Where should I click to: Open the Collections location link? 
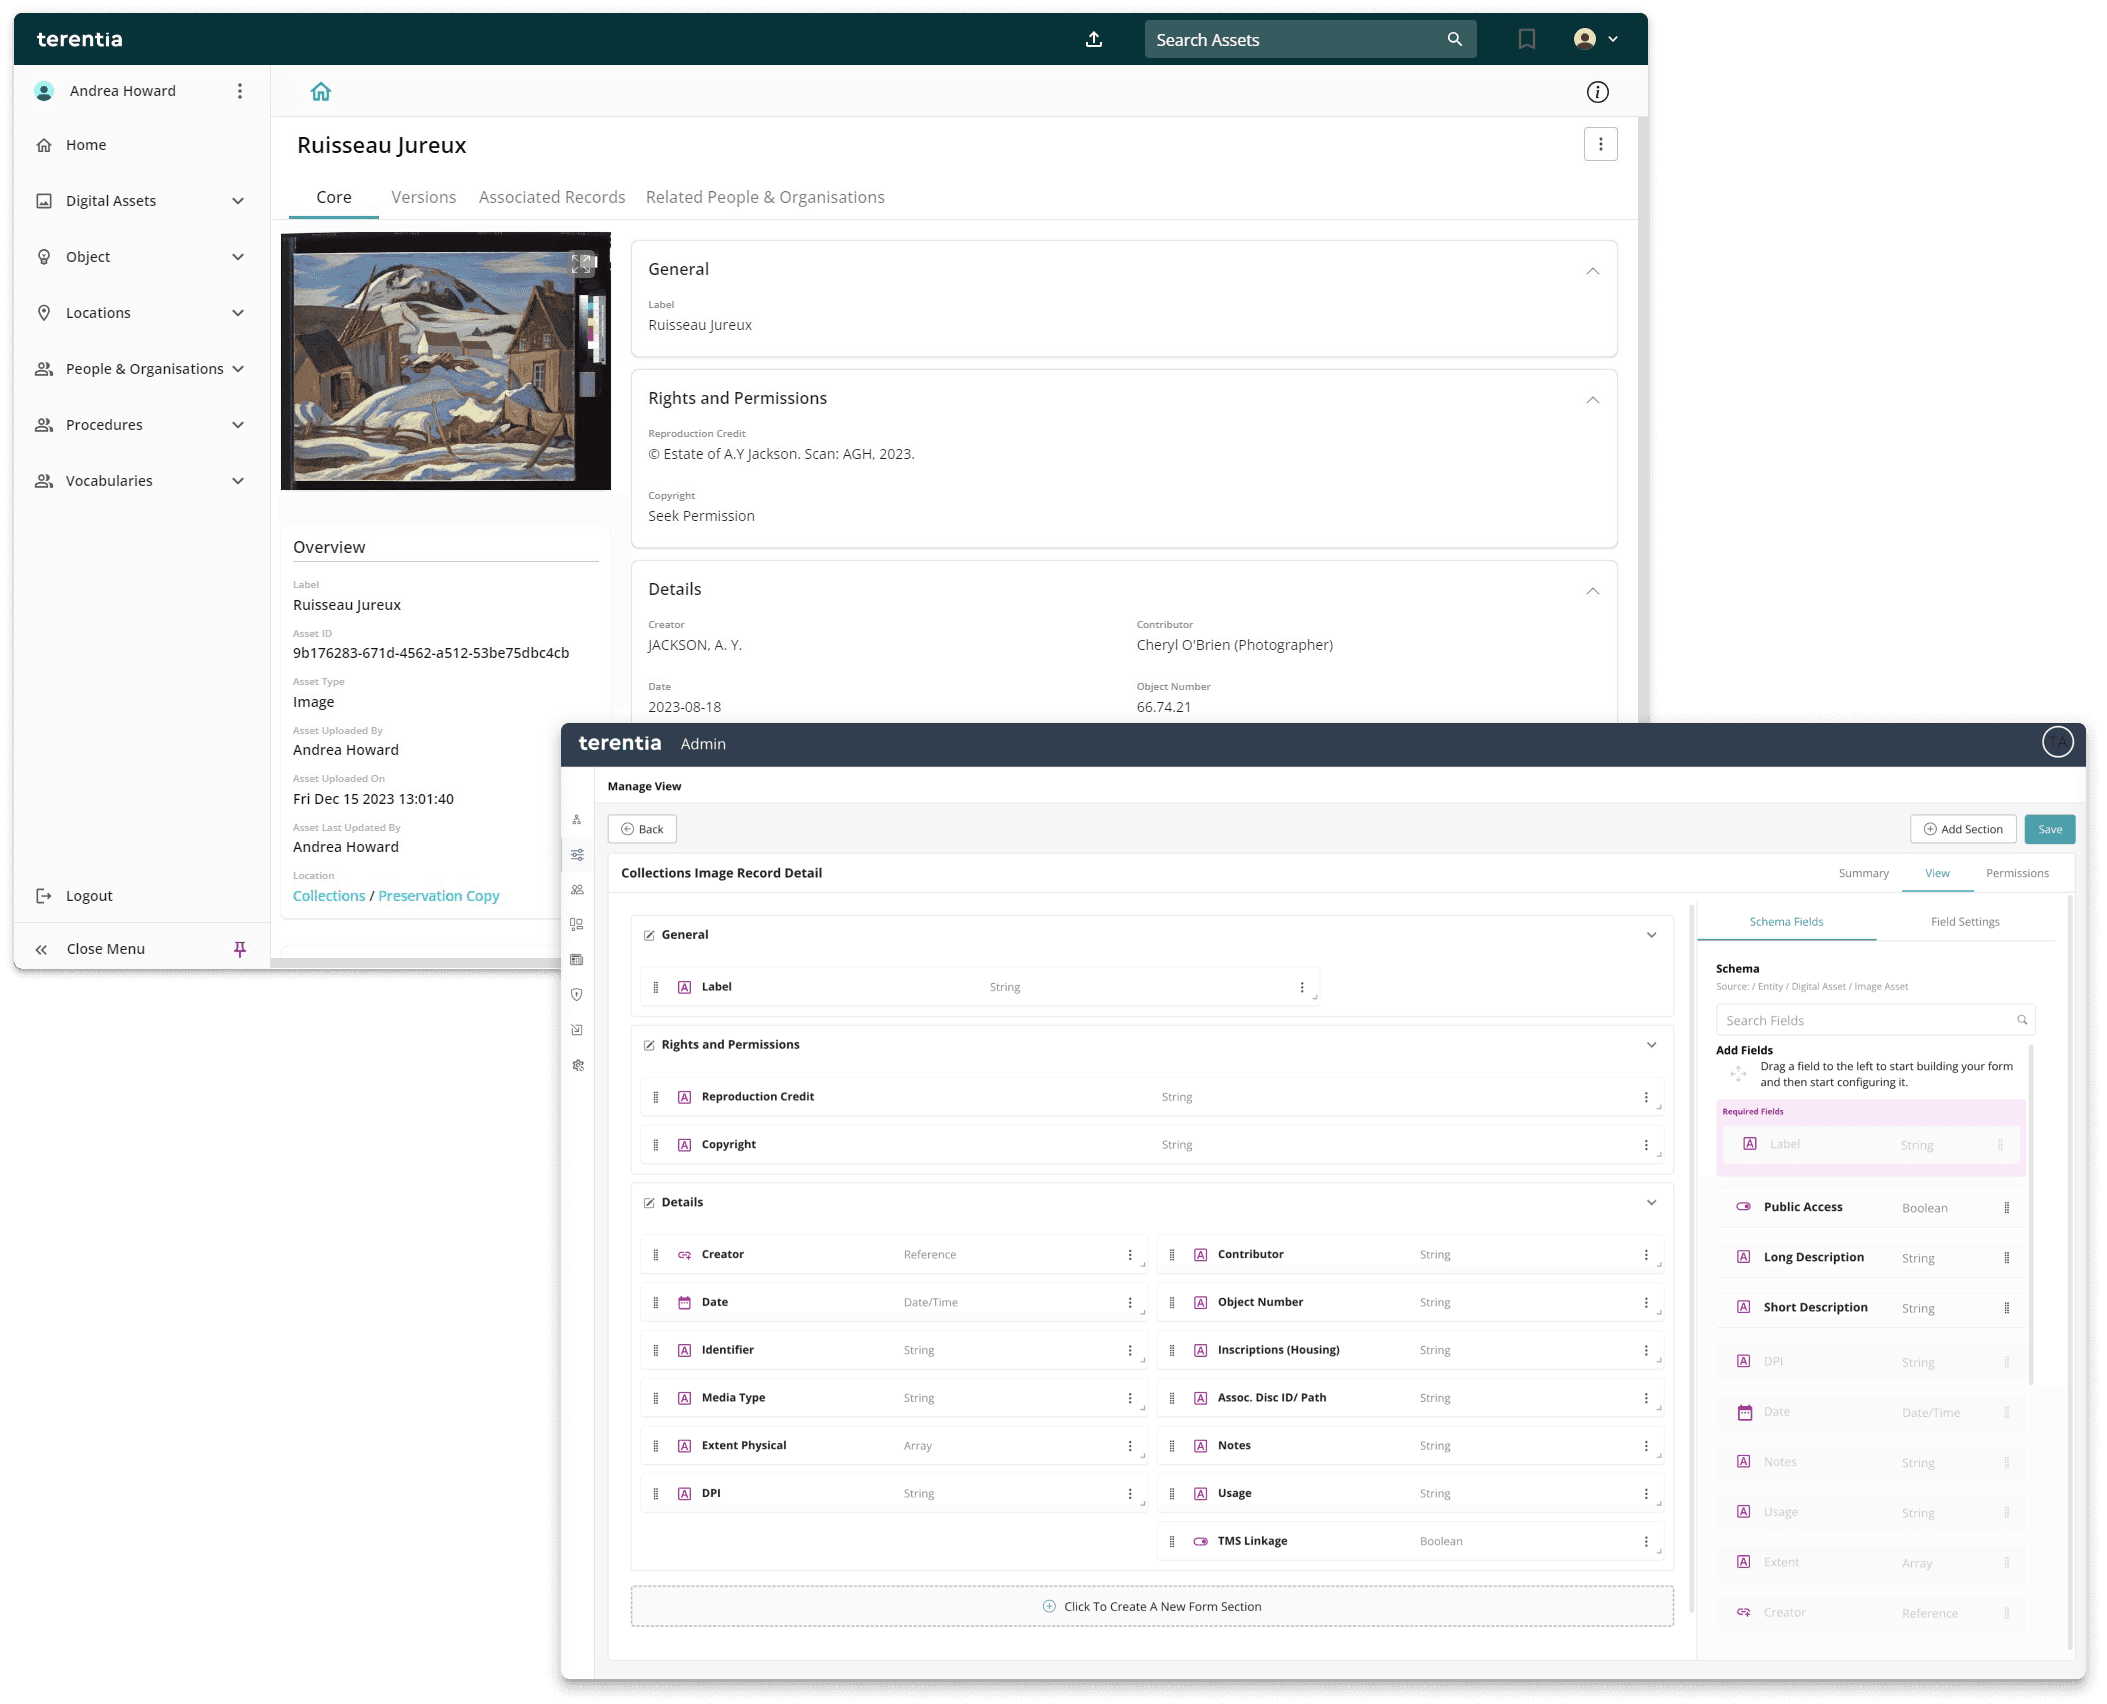pyautogui.click(x=329, y=896)
